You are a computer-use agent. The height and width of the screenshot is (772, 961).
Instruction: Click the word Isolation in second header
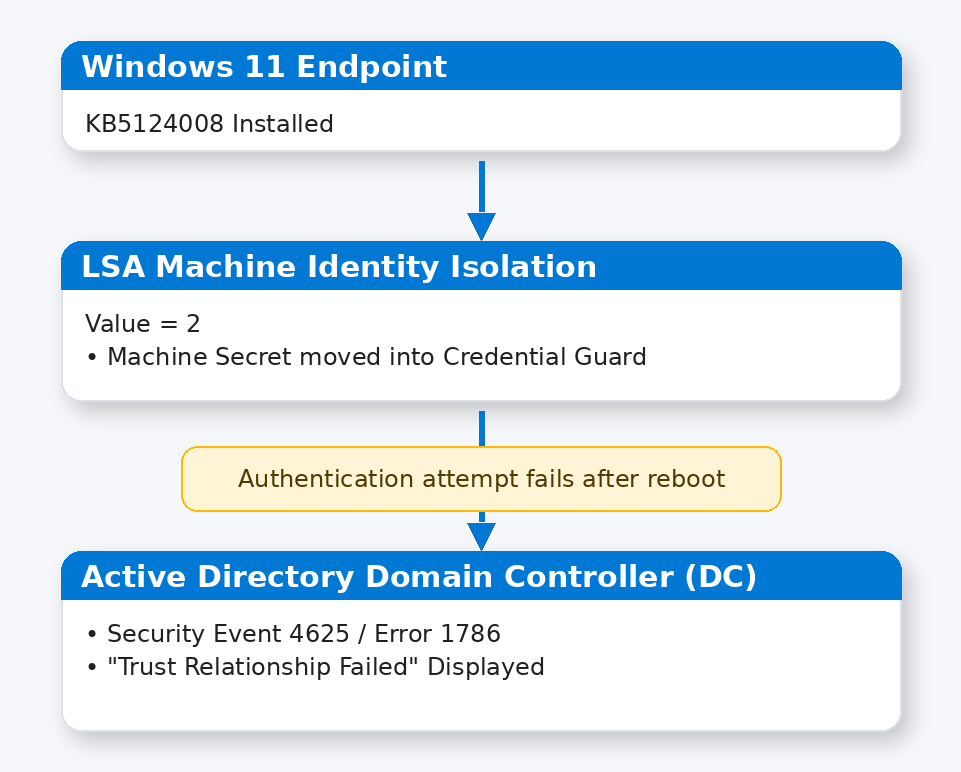click(523, 266)
